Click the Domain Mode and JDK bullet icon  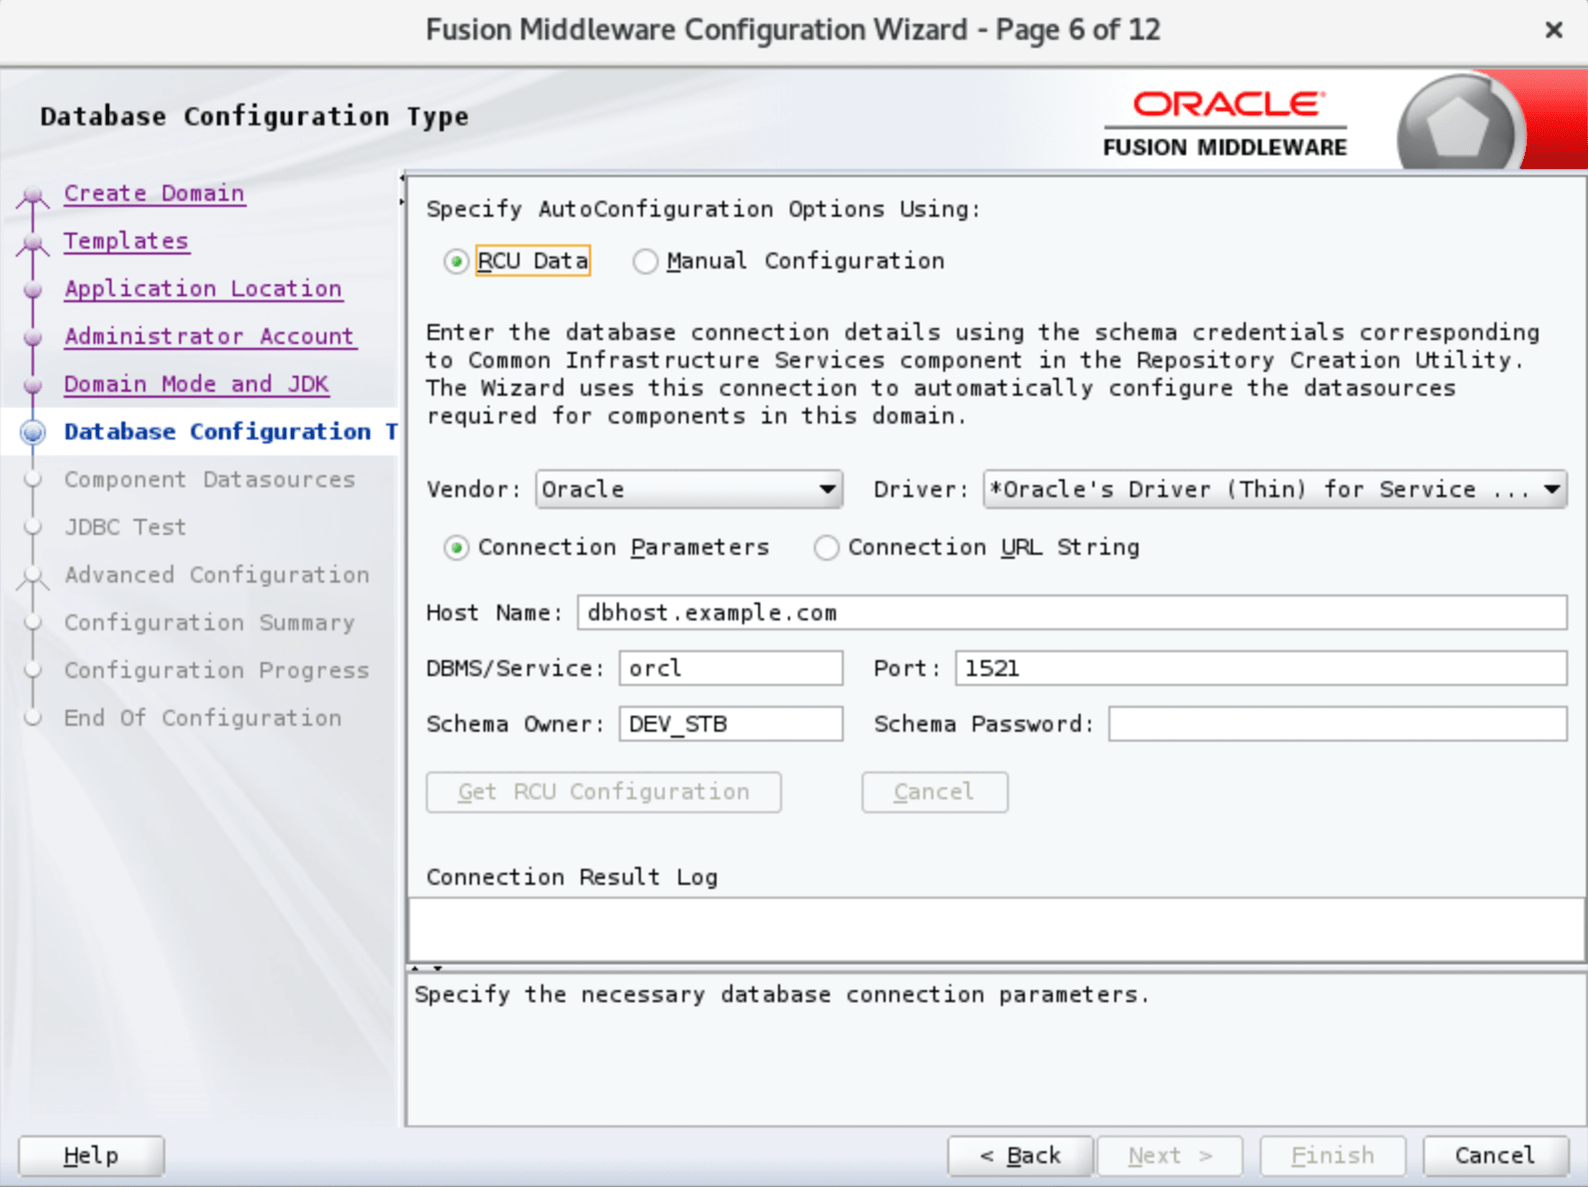[x=33, y=385]
